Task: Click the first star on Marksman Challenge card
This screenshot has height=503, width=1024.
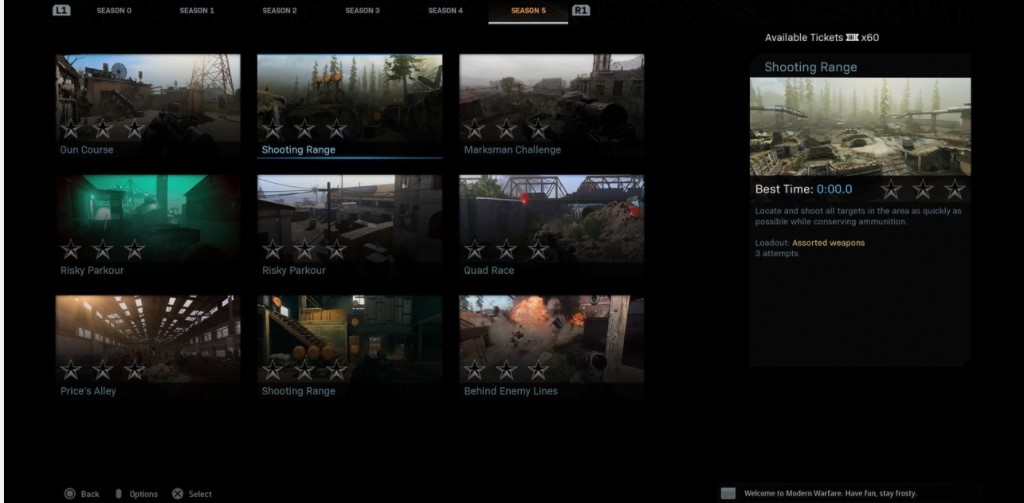Action: click(x=474, y=129)
